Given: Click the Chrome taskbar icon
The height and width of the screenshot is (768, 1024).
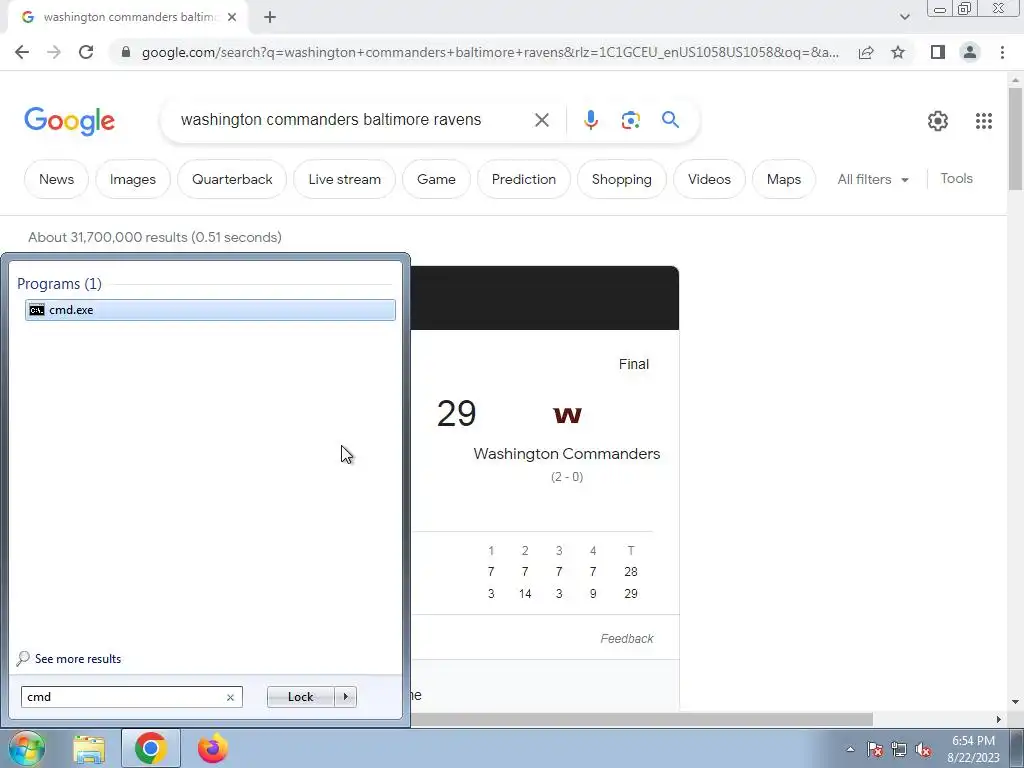Looking at the screenshot, I should (x=150, y=748).
